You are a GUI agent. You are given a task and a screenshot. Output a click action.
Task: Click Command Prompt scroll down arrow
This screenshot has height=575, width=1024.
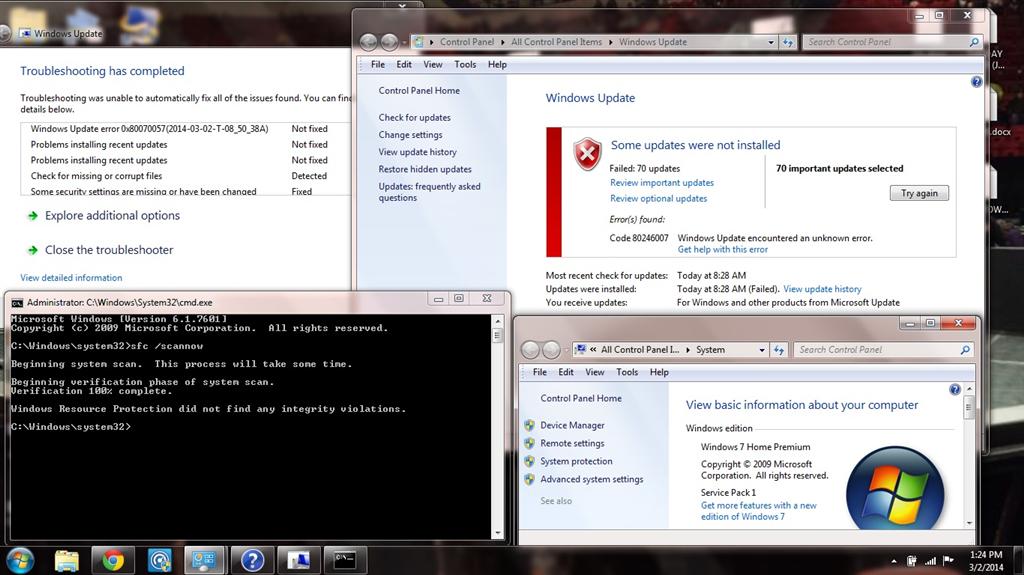tap(498, 533)
